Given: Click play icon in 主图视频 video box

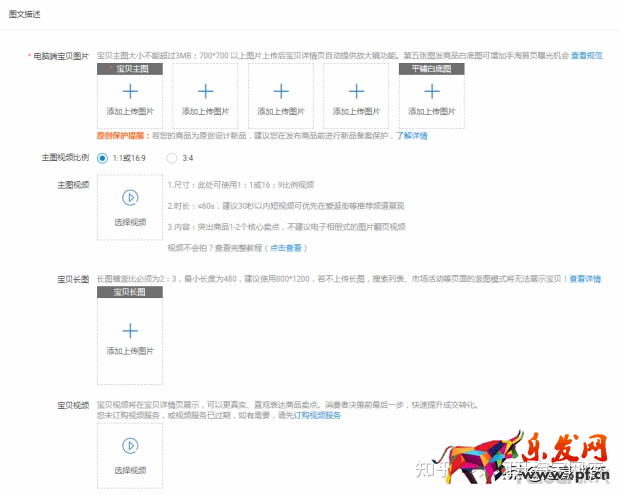Looking at the screenshot, I should [x=130, y=198].
